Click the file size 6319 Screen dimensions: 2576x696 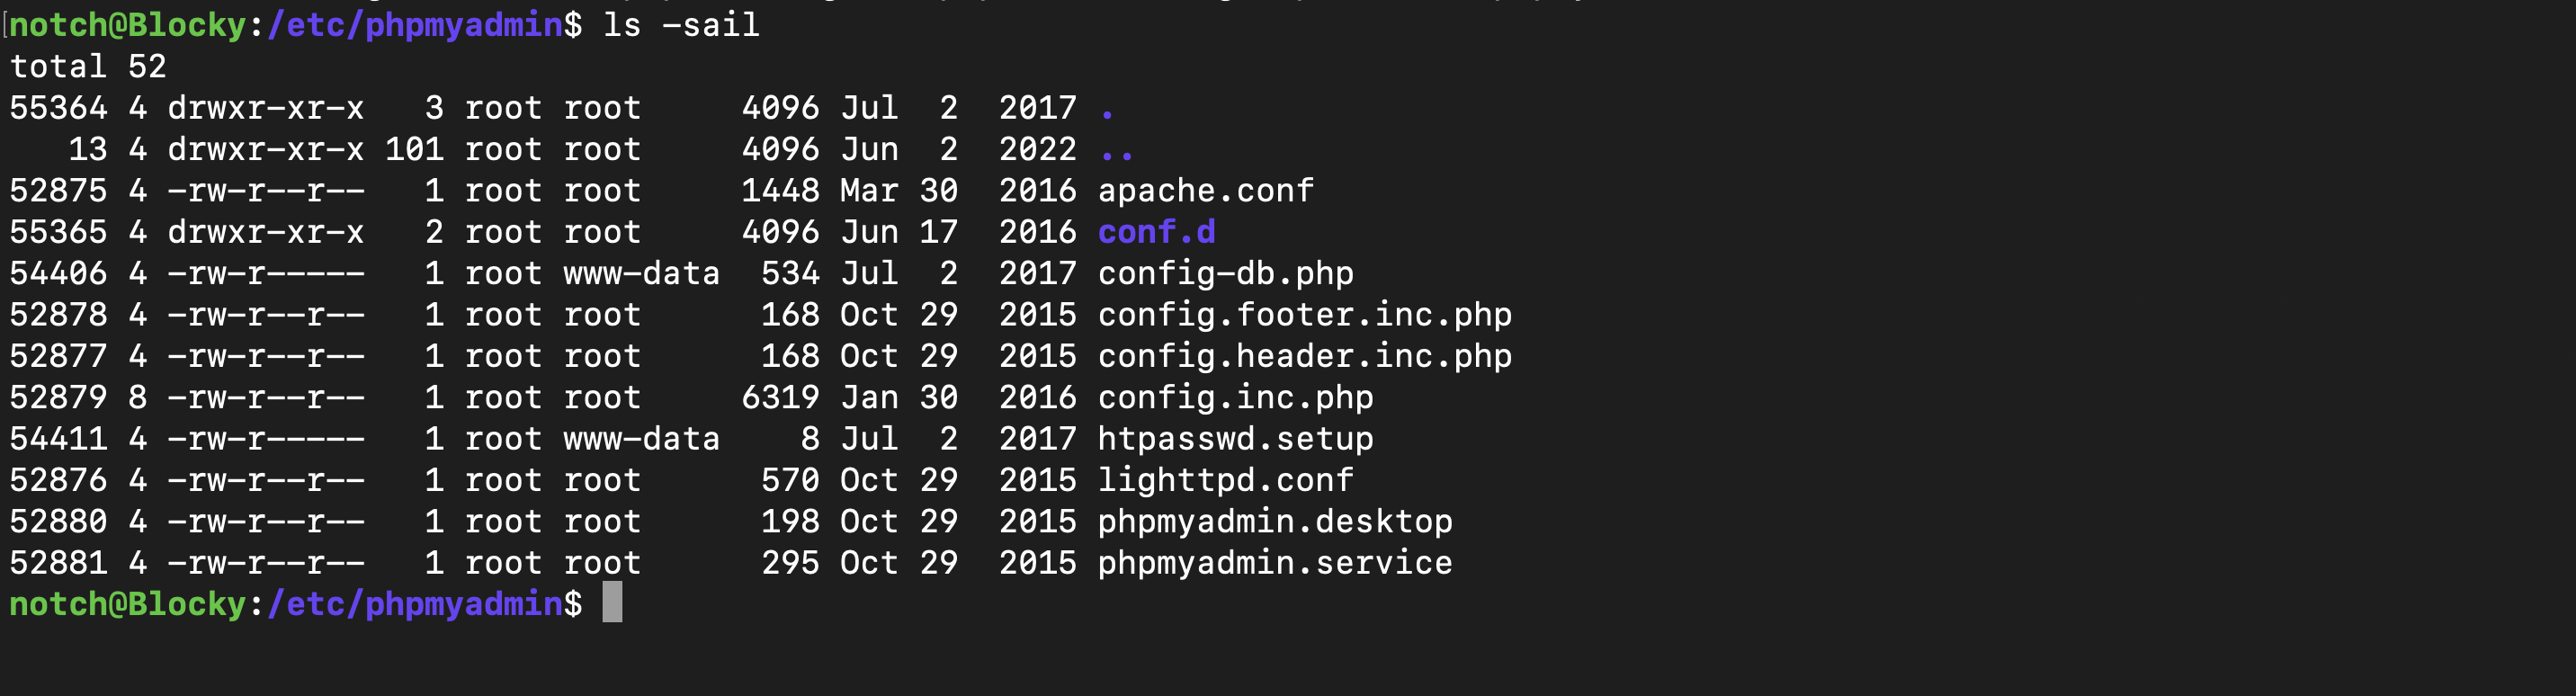[x=780, y=398]
